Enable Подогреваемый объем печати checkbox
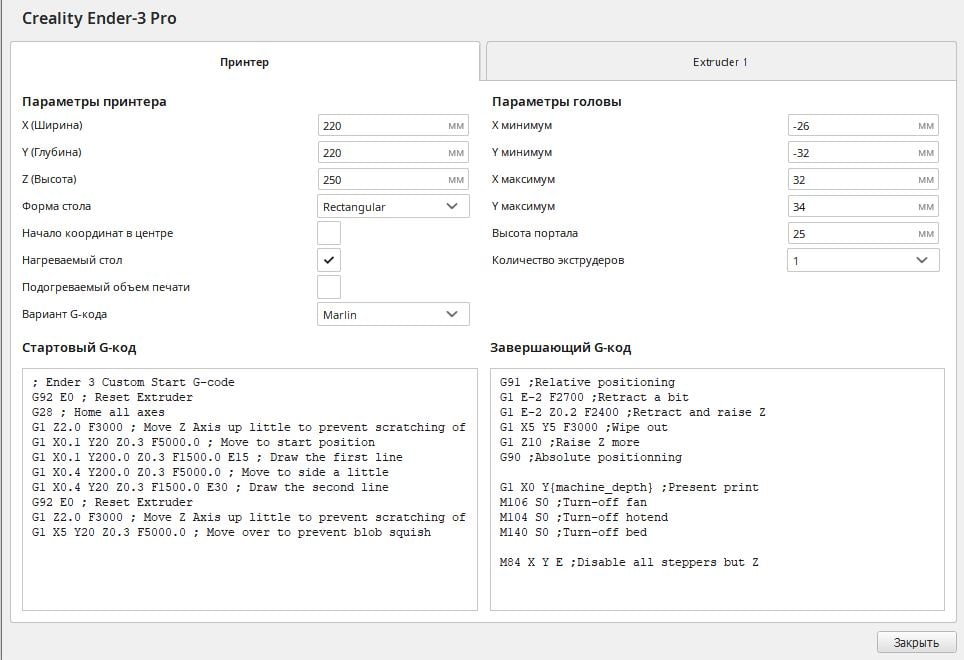 point(329,287)
